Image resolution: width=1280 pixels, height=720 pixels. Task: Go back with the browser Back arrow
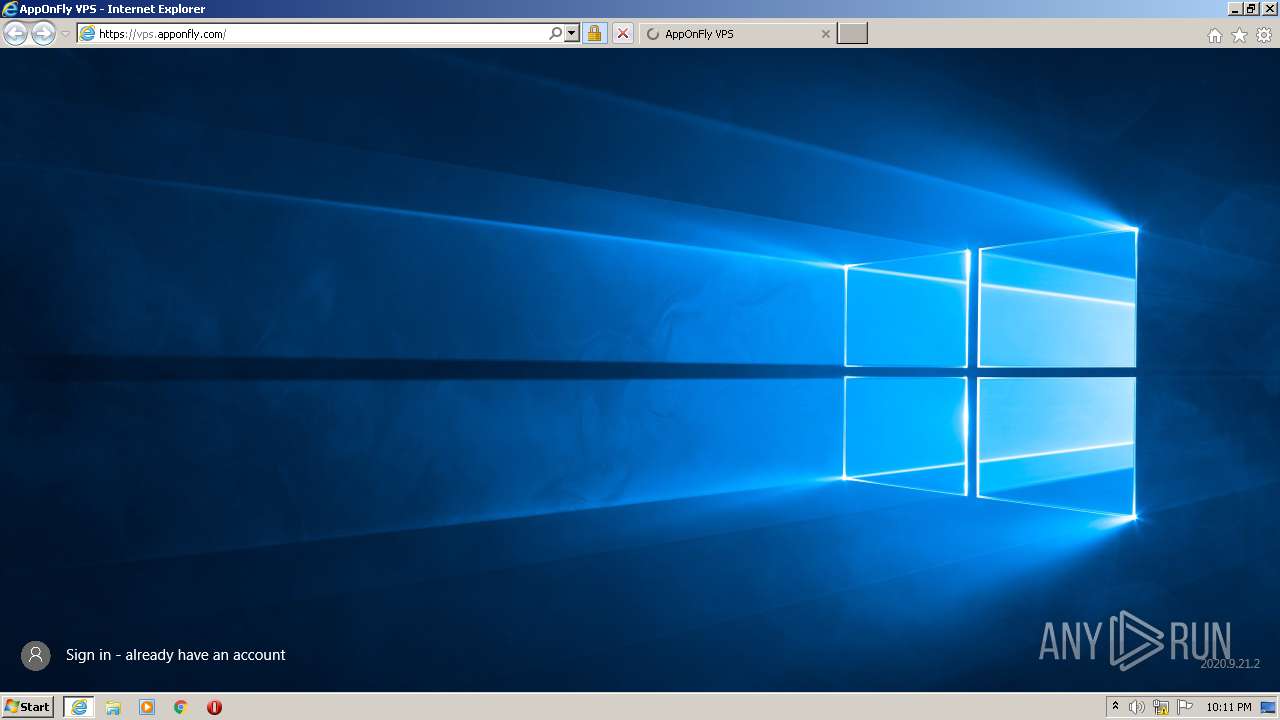[x=15, y=34]
